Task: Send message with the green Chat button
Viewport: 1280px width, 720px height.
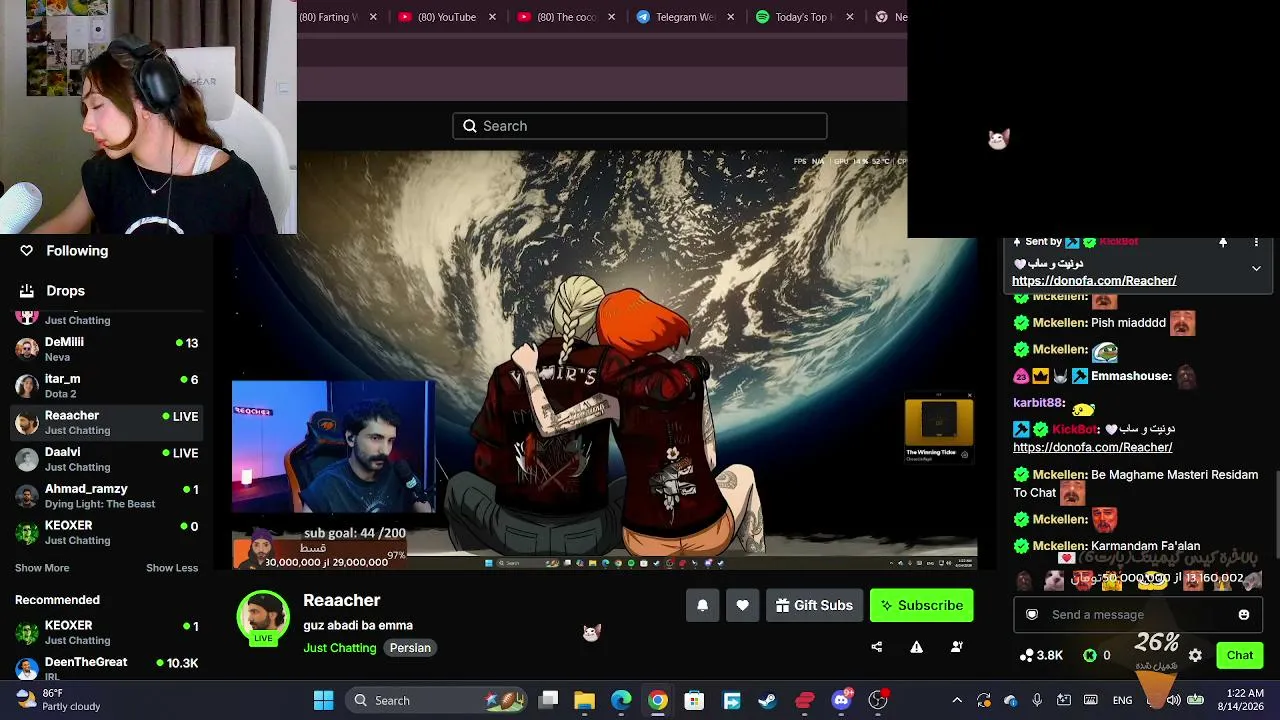Action: pos(1240,655)
